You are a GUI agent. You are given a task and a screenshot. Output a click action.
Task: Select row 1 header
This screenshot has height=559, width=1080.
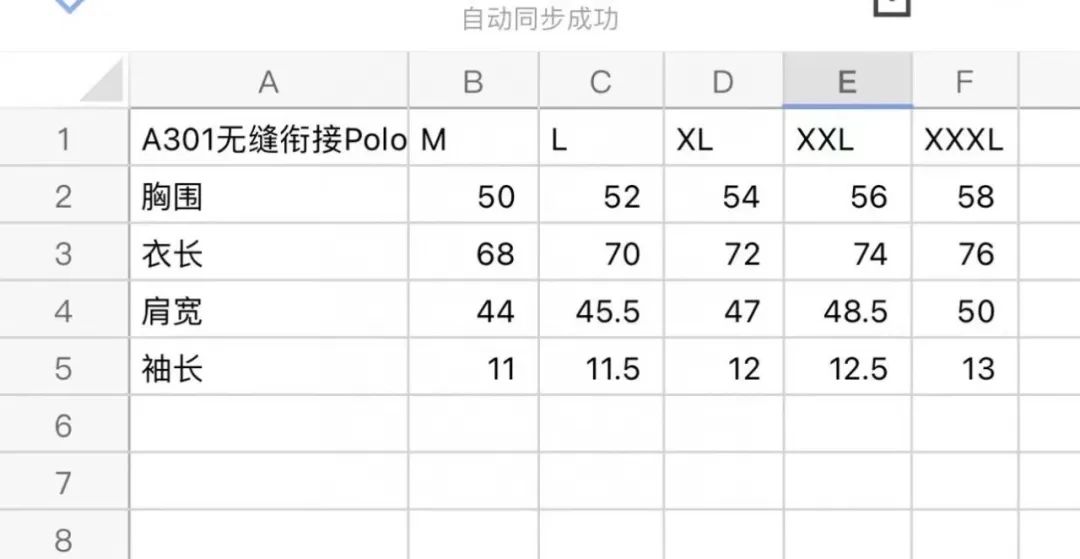(63, 139)
